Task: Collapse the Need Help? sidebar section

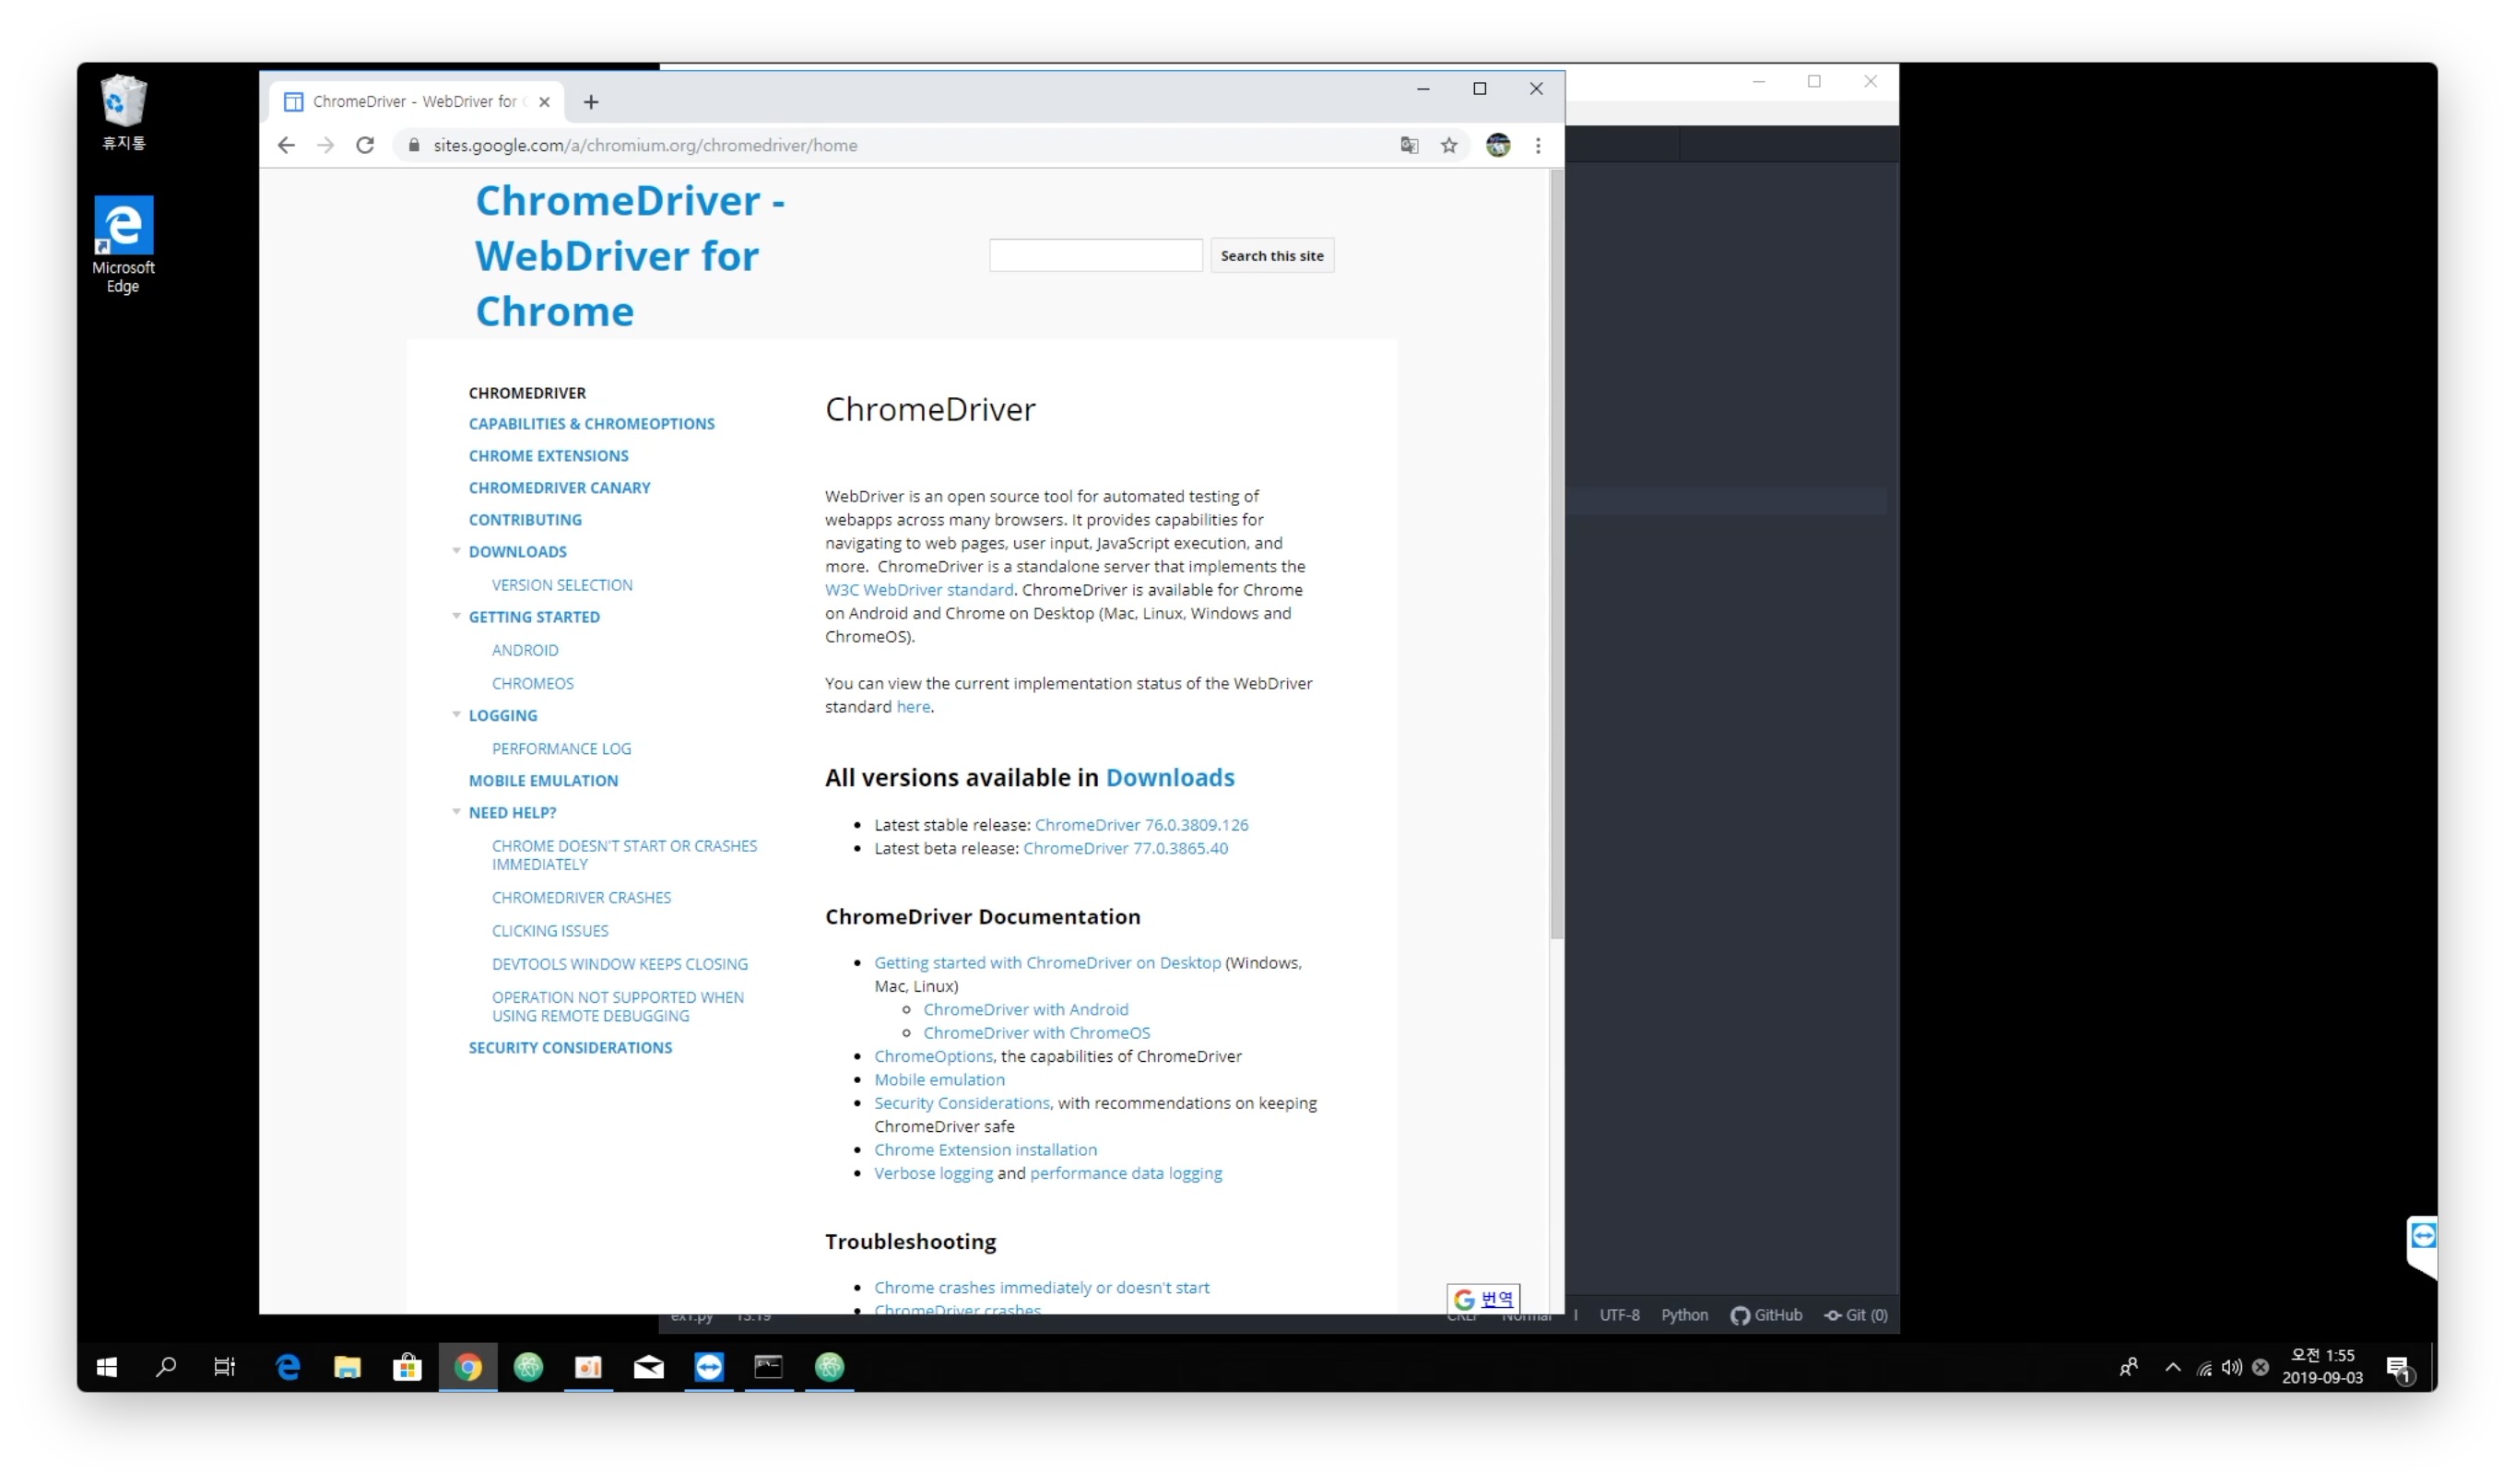Action: tap(456, 812)
